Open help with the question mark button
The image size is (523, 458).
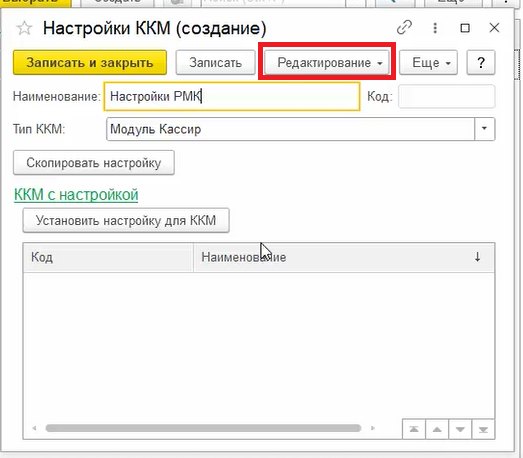tap(481, 62)
